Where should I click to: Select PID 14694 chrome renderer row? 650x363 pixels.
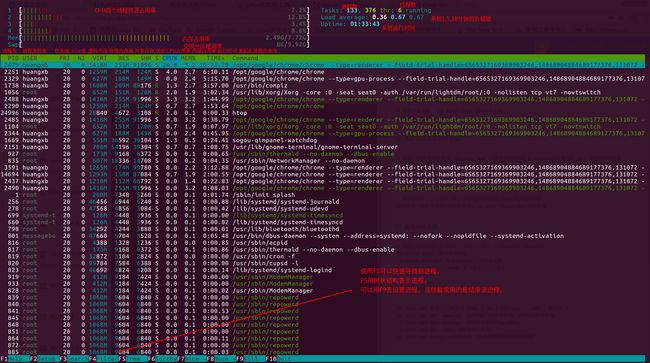tap(323, 174)
